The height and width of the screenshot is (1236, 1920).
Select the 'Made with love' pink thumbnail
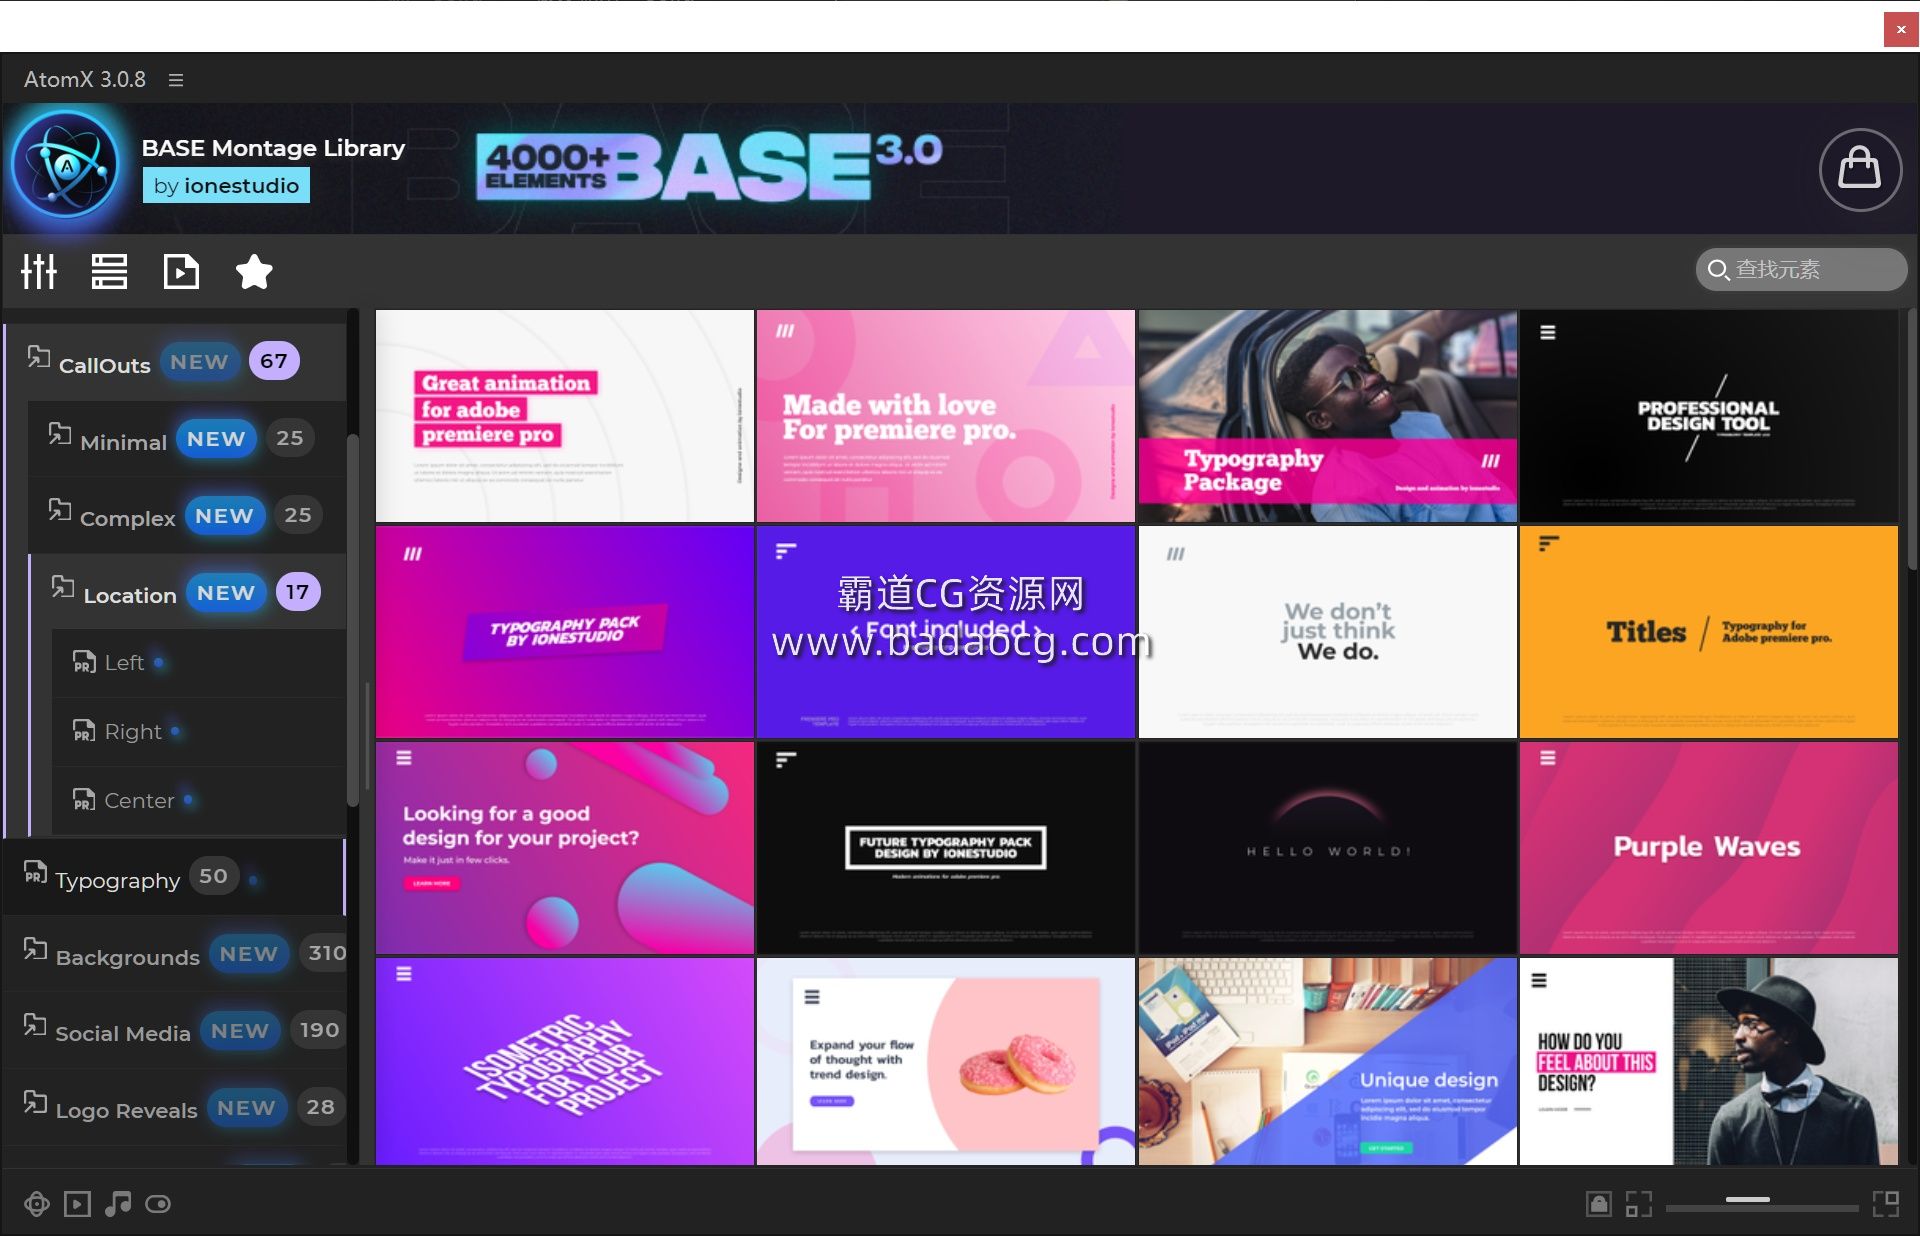point(946,416)
